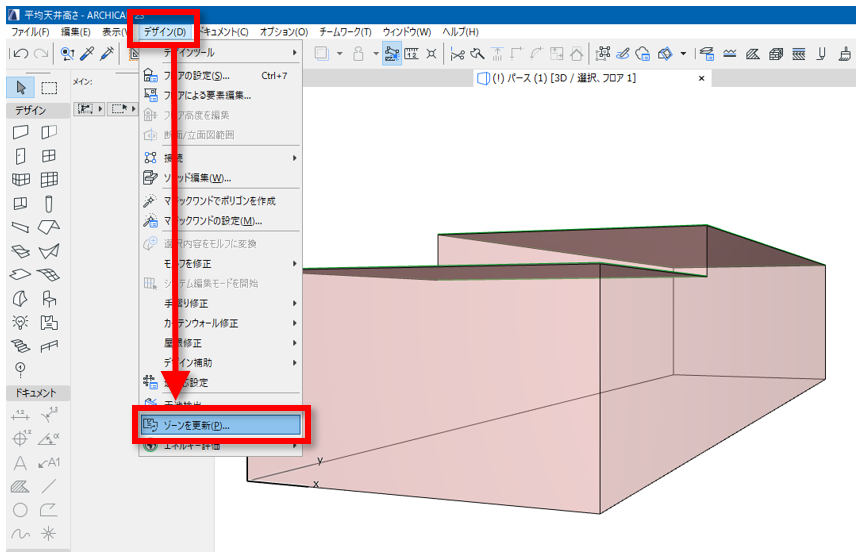Image resolution: width=866 pixels, height=559 pixels.
Task: Expand the marquee selection method flyout
Action: 133,109
